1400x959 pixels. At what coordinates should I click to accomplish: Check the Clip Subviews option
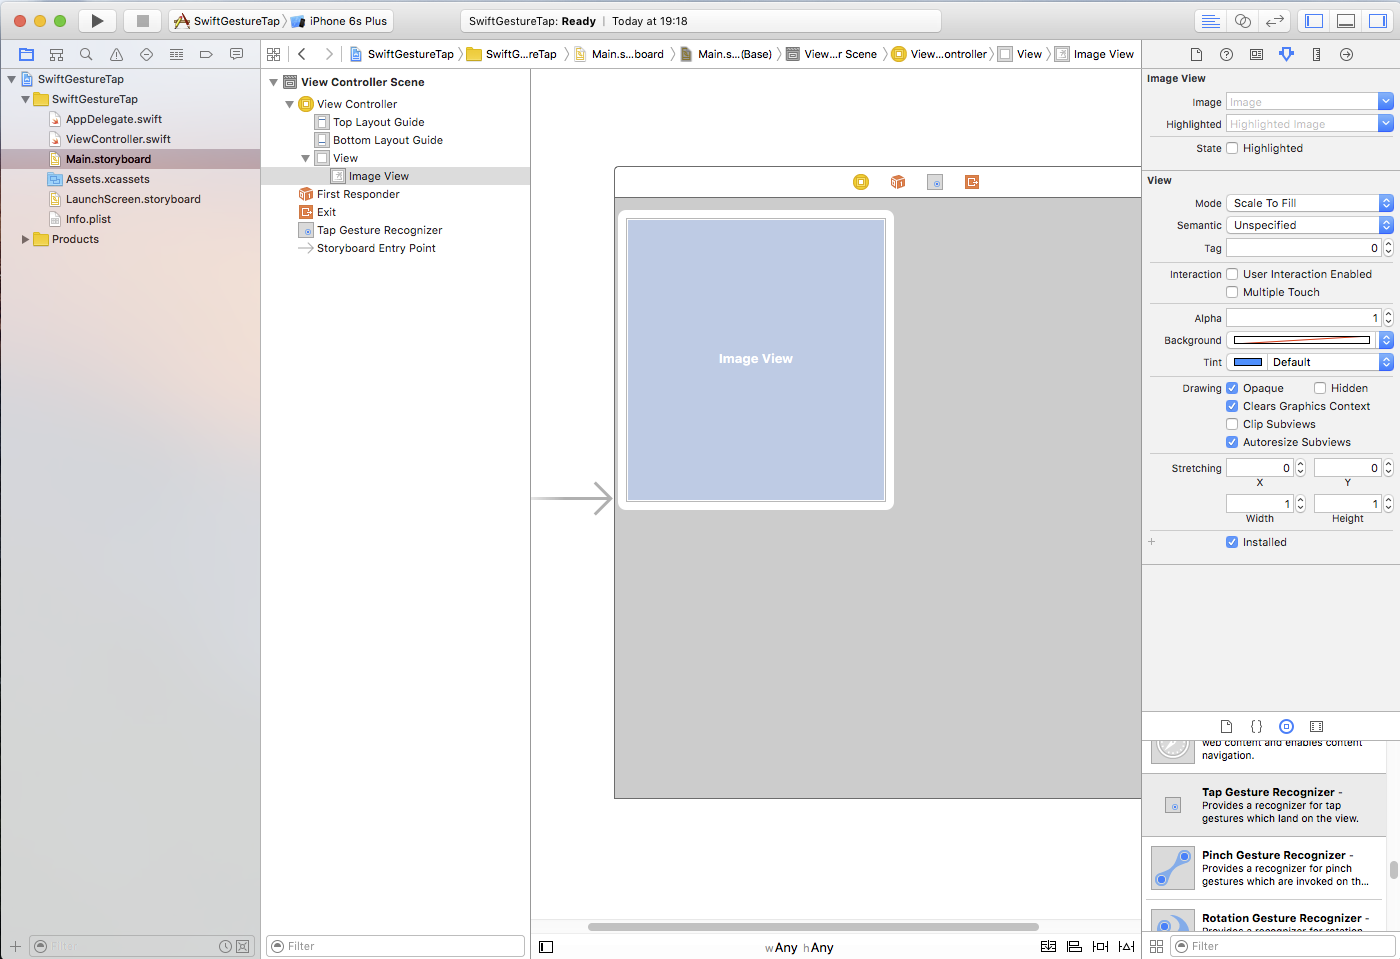[x=1232, y=424]
